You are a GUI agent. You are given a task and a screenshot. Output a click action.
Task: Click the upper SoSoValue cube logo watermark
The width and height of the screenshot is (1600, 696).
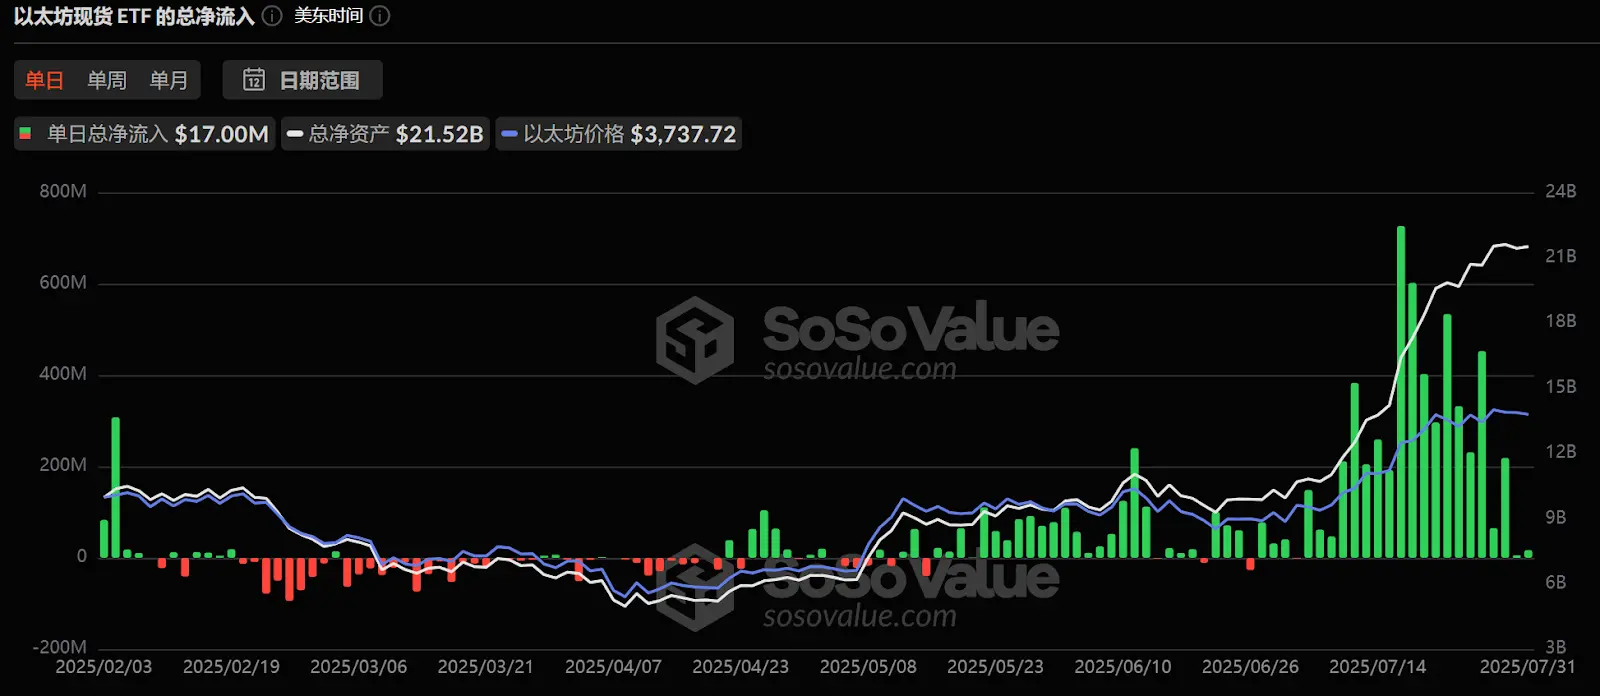click(x=694, y=340)
